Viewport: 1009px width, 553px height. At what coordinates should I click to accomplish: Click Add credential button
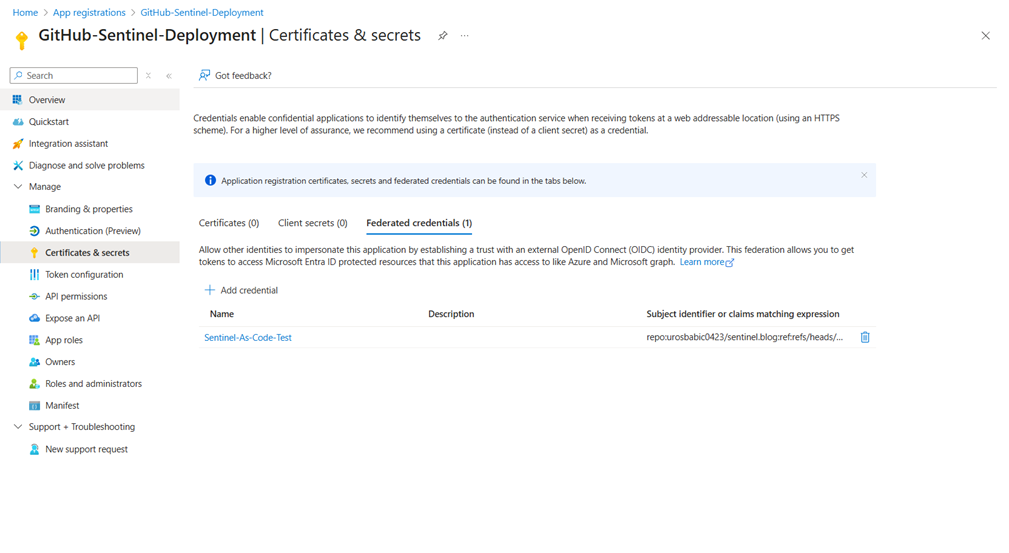241,290
